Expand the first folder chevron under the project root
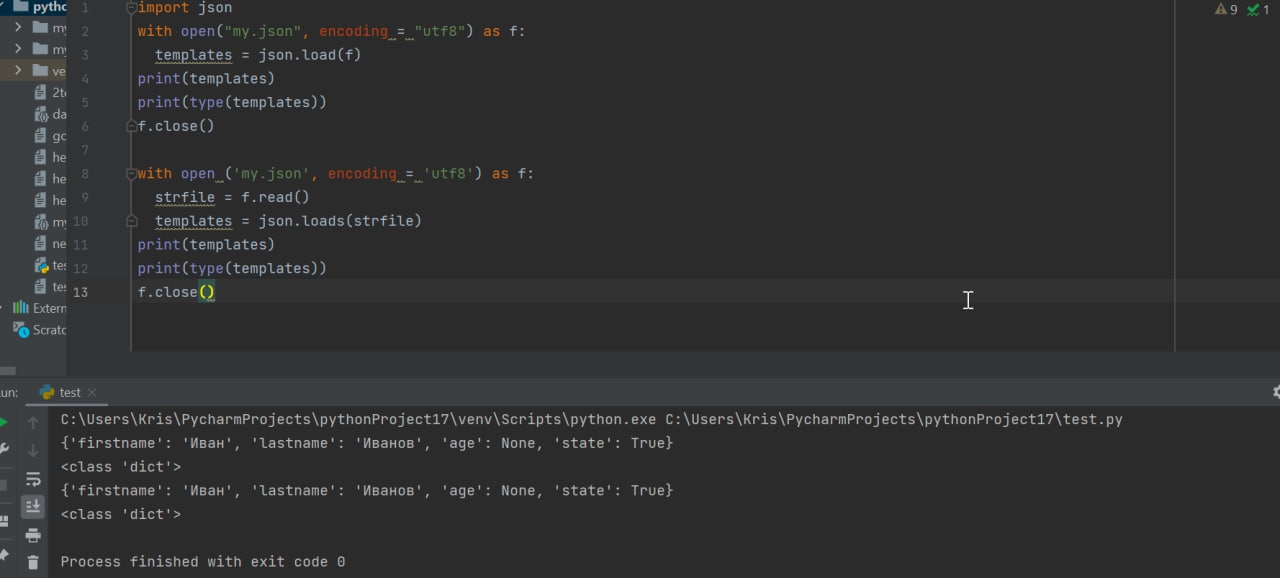1280x578 pixels. (18, 27)
